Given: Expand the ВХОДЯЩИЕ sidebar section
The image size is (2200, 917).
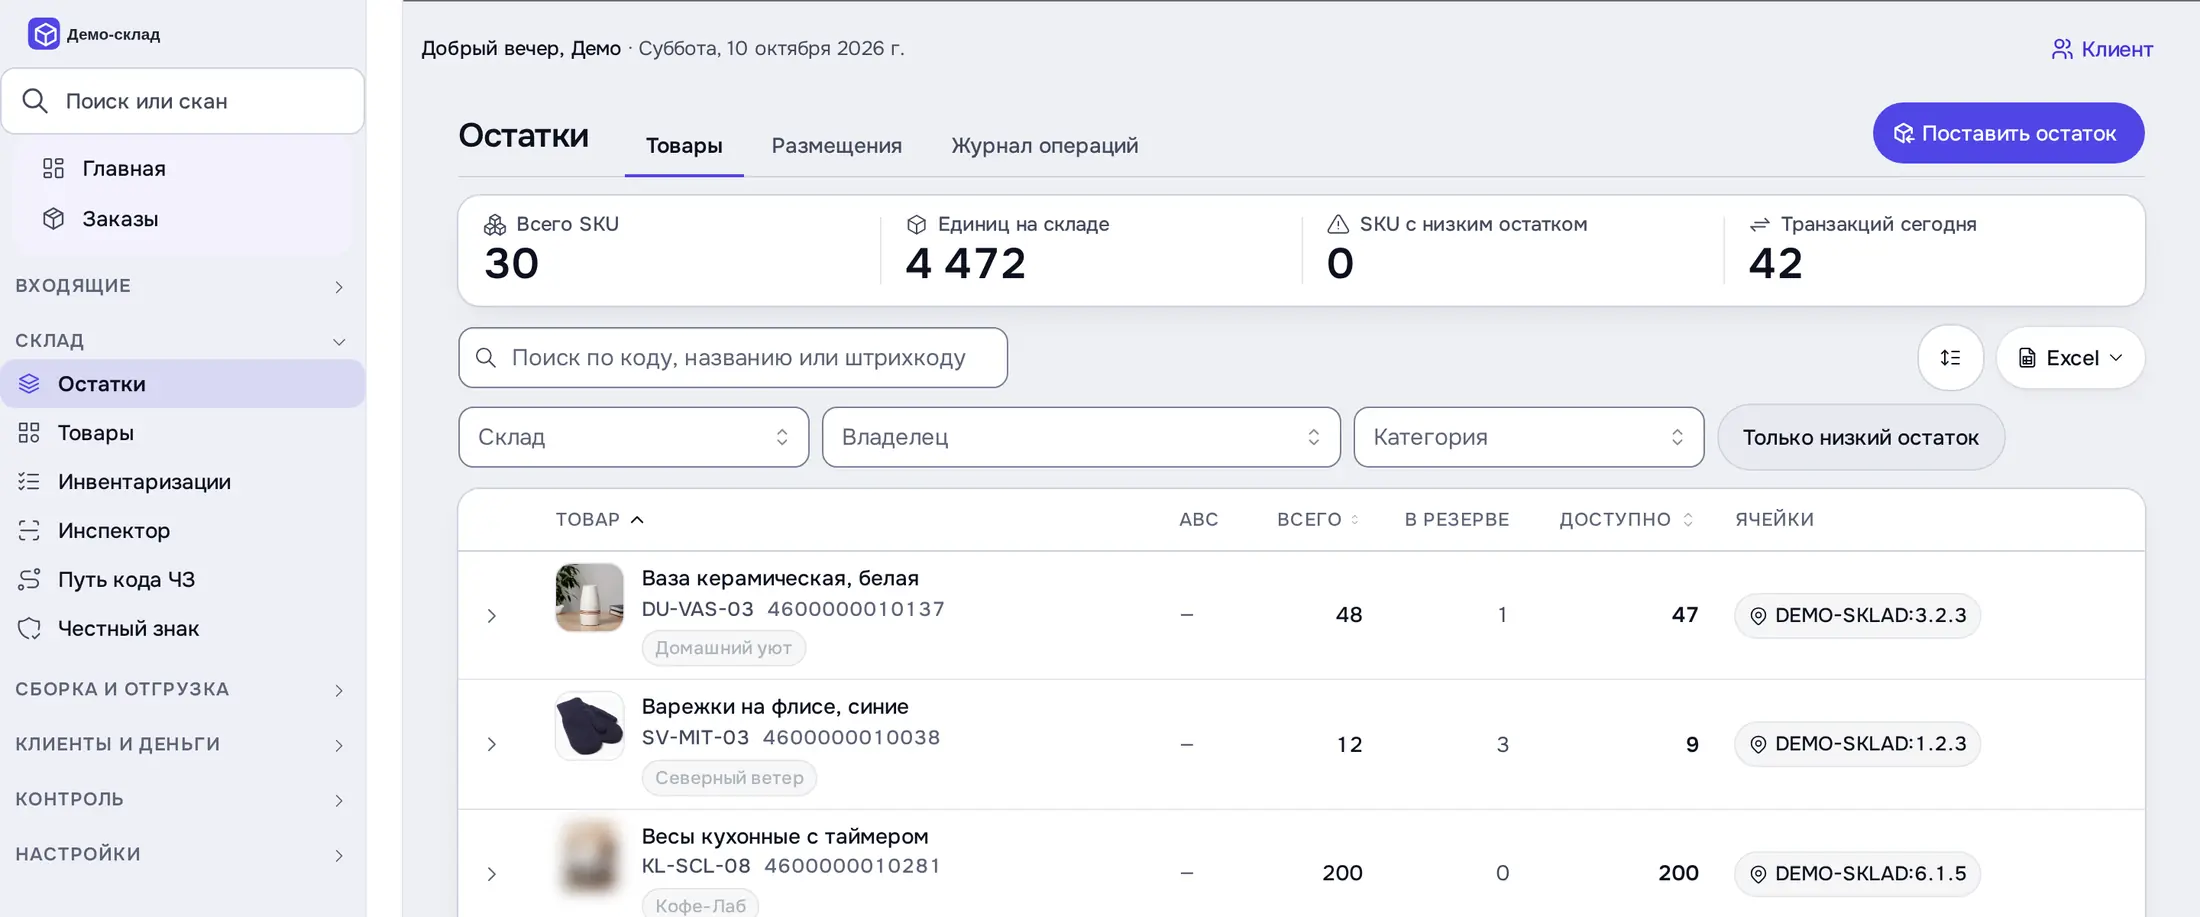Looking at the screenshot, I should pos(182,286).
